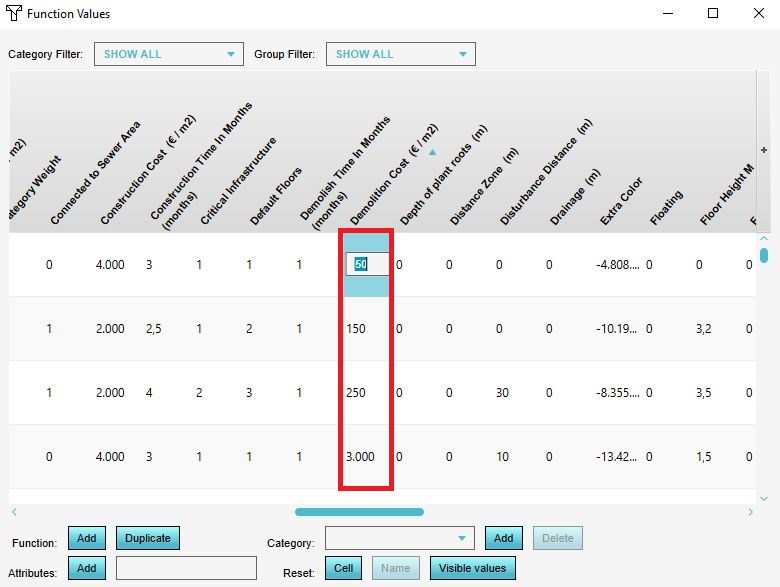
Task: Click the vertical scrollbar up arrow
Action: click(764, 240)
